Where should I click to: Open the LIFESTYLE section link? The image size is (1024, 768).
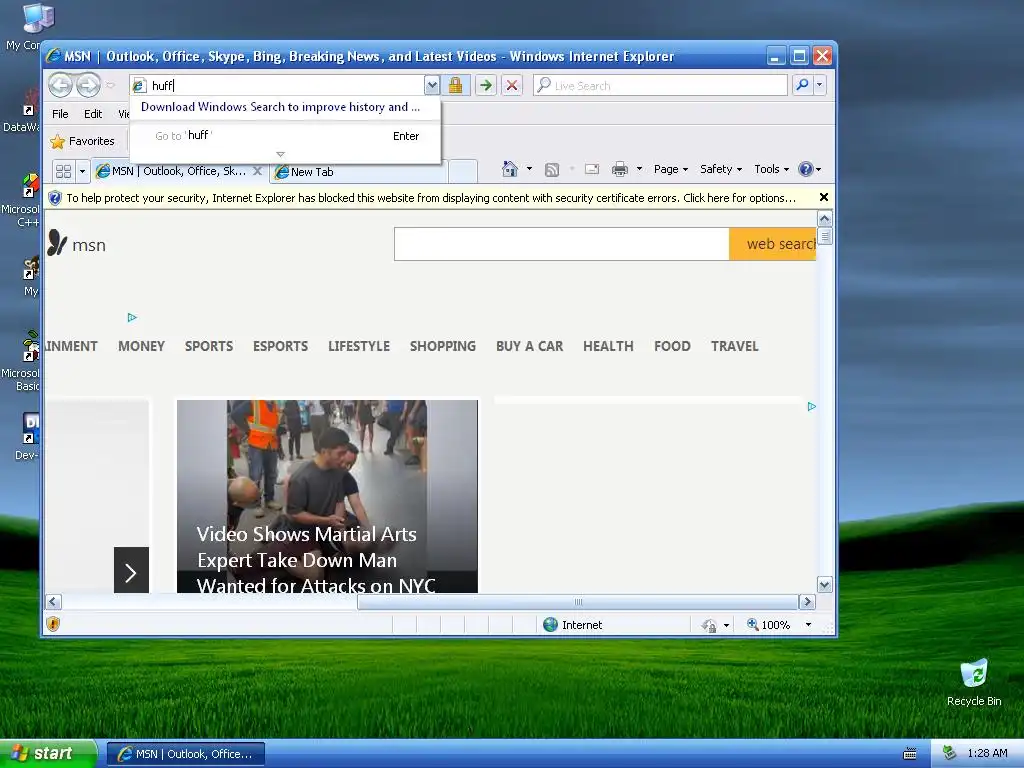pyautogui.click(x=359, y=346)
